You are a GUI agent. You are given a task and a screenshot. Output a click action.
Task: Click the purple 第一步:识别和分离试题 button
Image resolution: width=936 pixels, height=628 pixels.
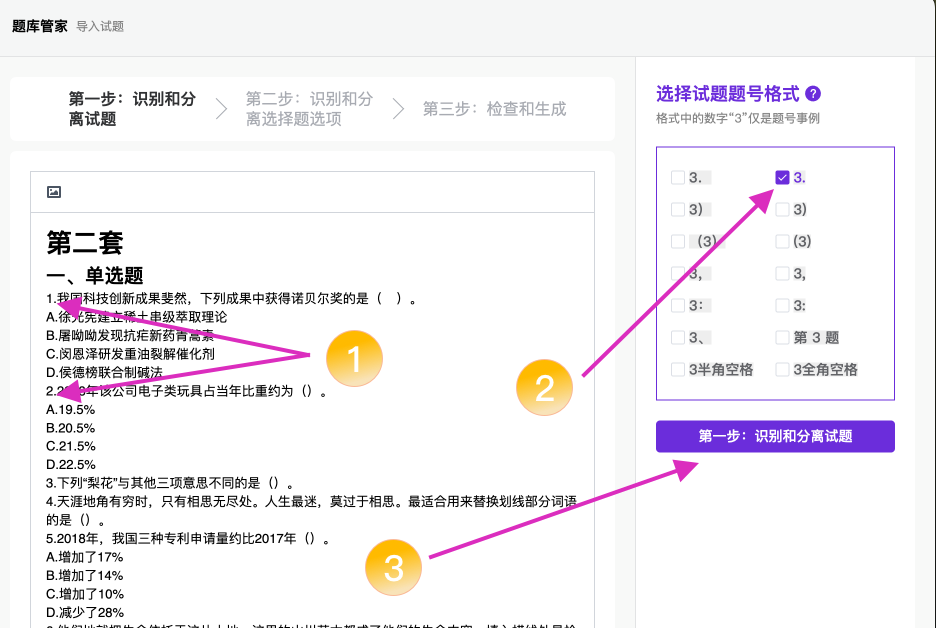click(x=775, y=436)
